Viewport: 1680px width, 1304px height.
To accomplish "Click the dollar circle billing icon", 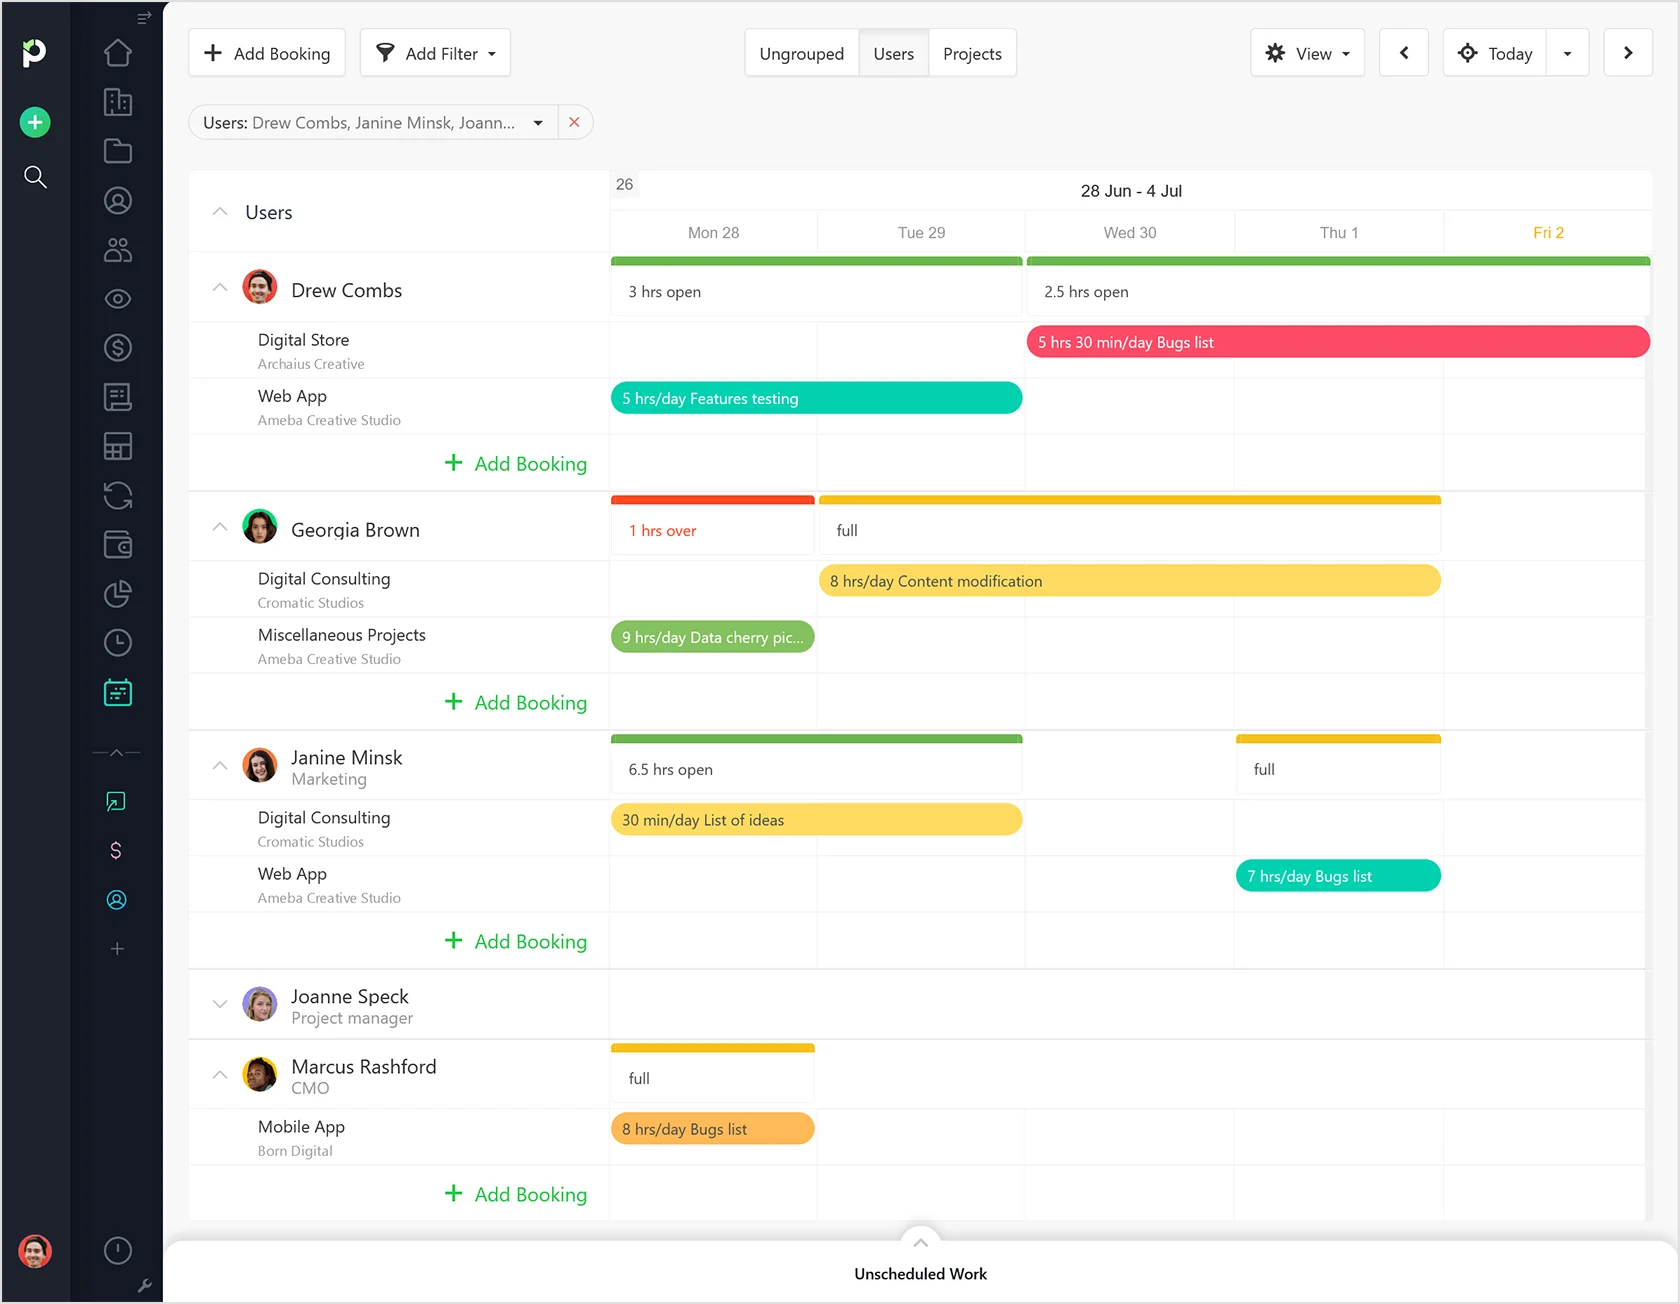I will 118,348.
